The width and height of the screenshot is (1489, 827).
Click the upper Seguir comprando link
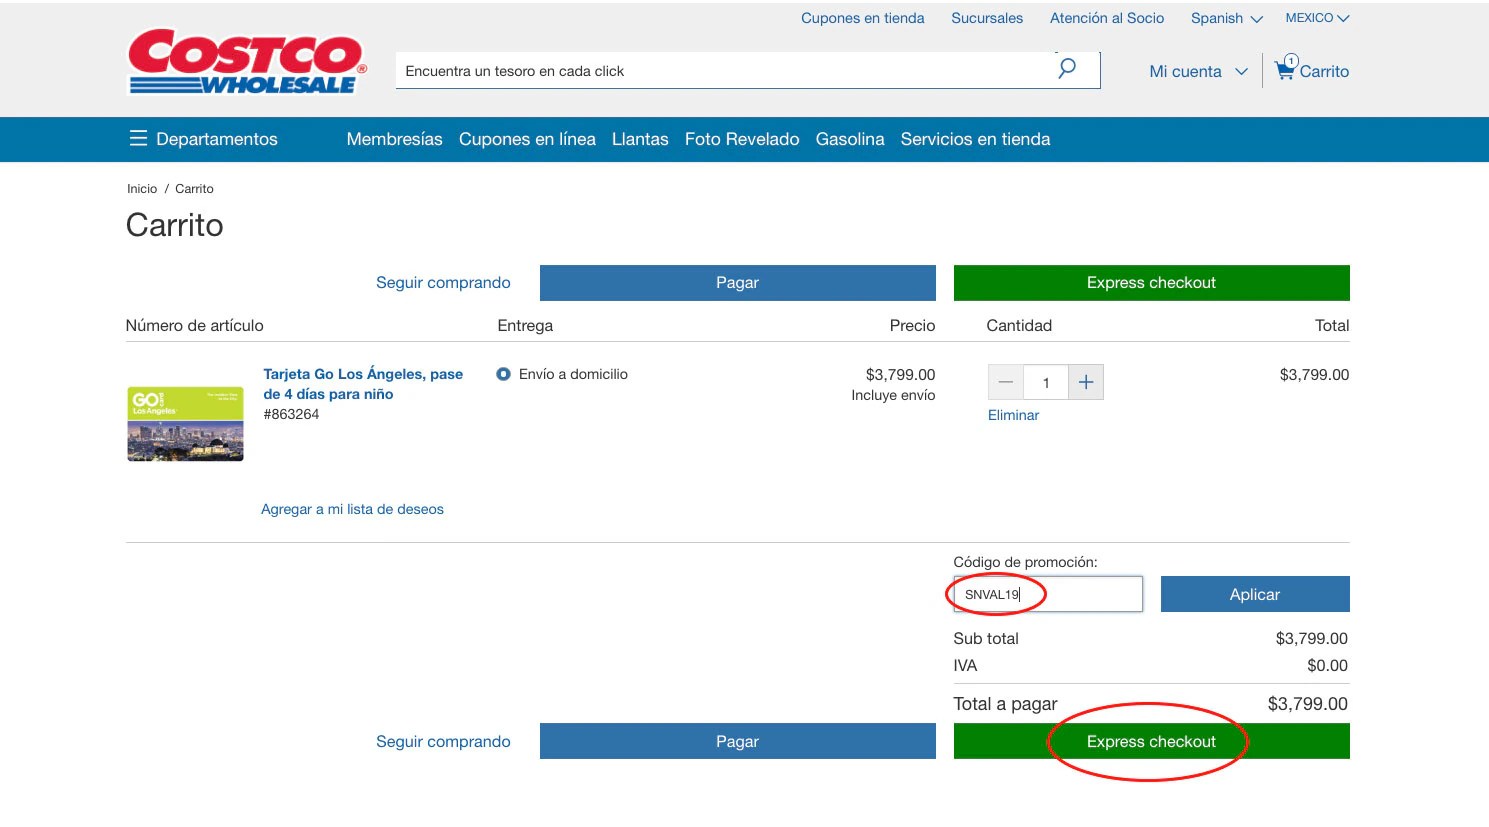point(443,283)
